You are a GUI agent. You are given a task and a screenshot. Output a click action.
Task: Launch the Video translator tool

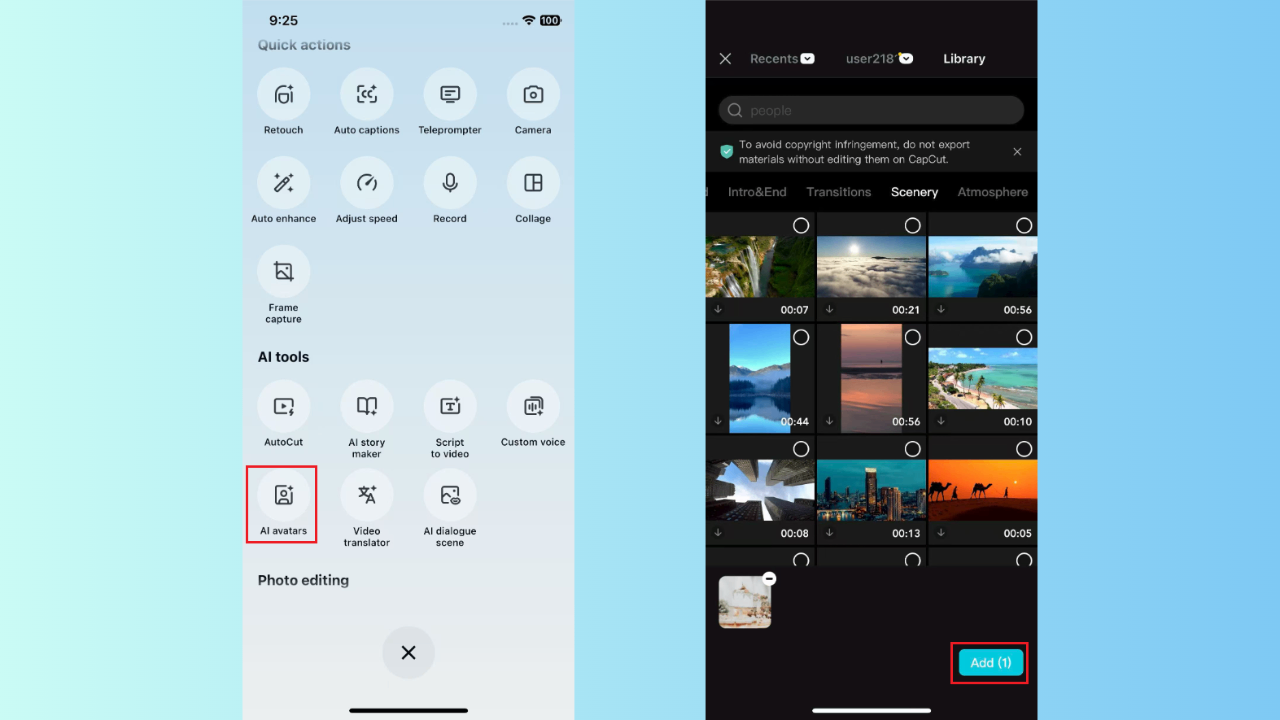pyautogui.click(x=366, y=493)
